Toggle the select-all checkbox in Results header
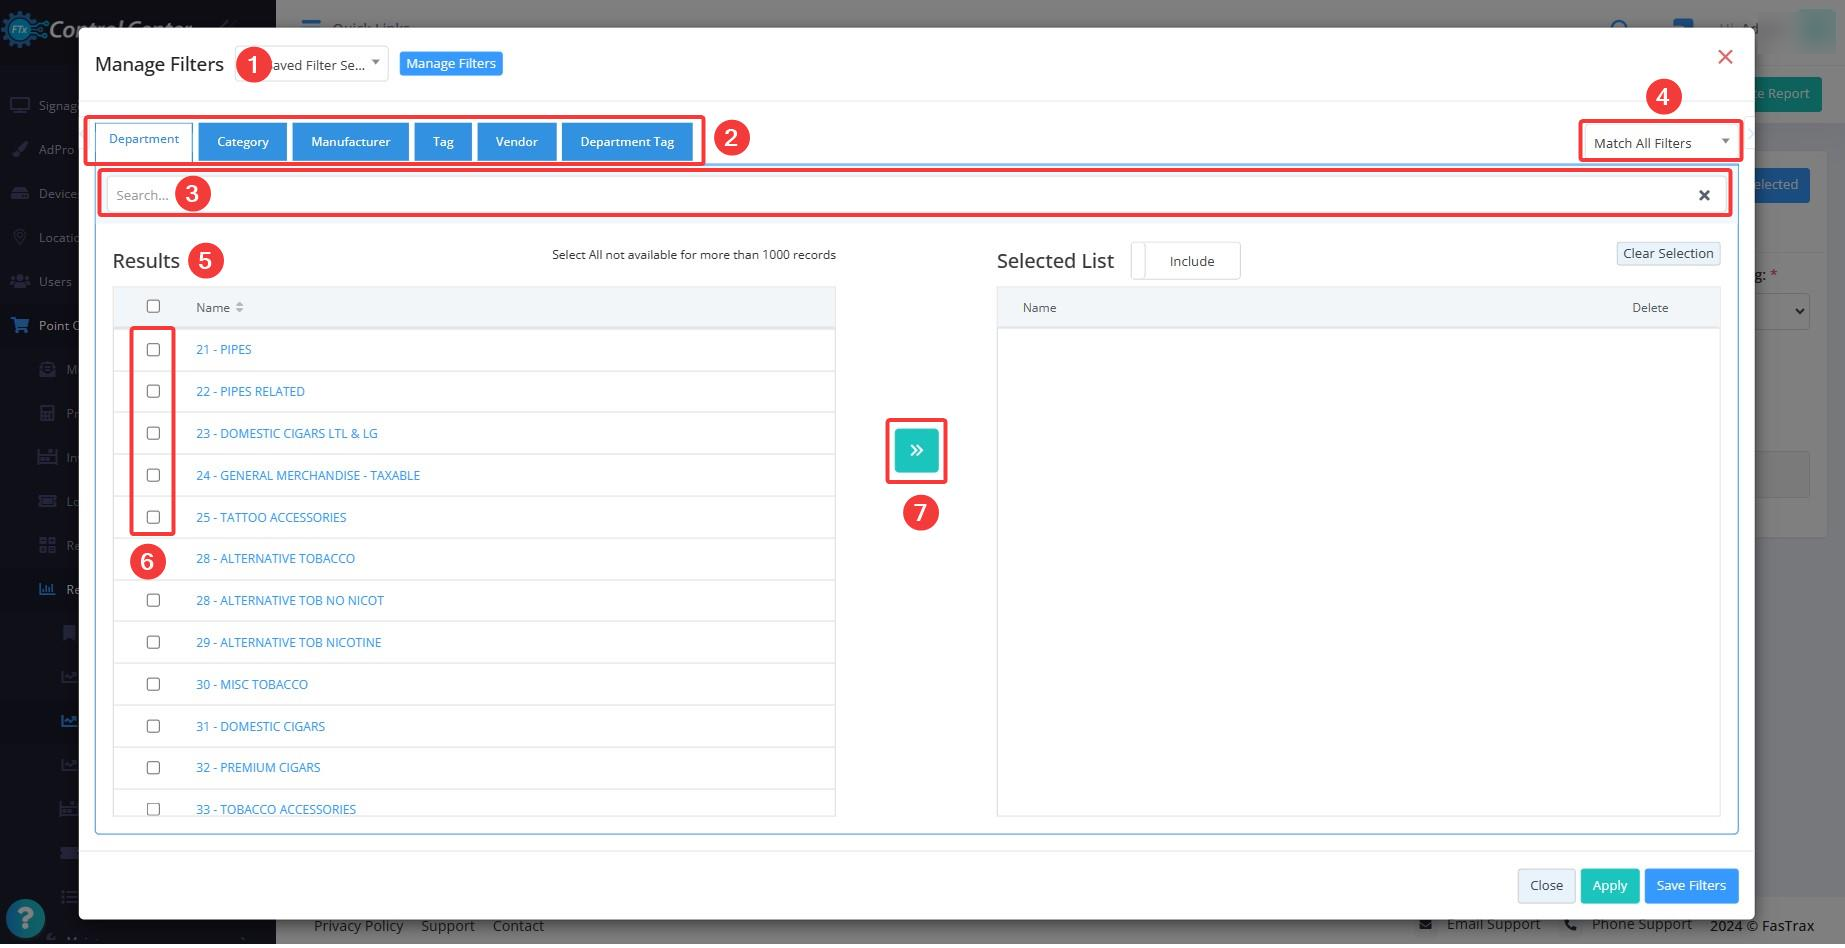The height and width of the screenshot is (948, 1845). tap(153, 306)
